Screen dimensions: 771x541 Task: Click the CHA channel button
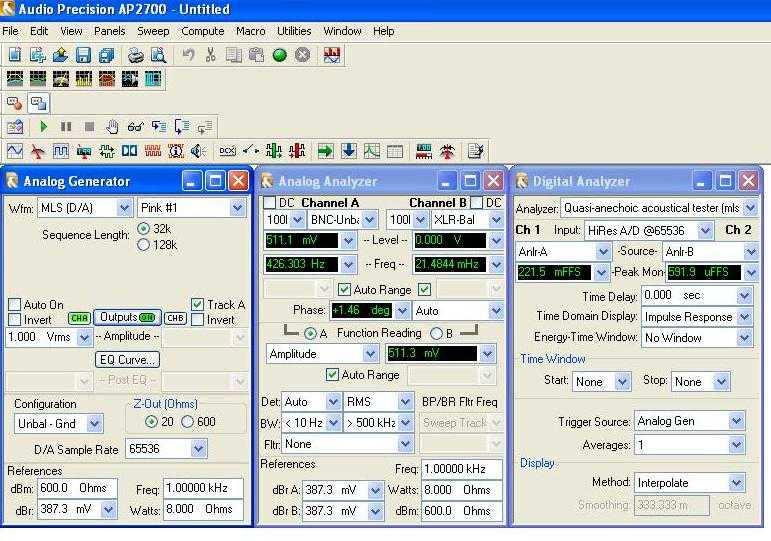(79, 318)
